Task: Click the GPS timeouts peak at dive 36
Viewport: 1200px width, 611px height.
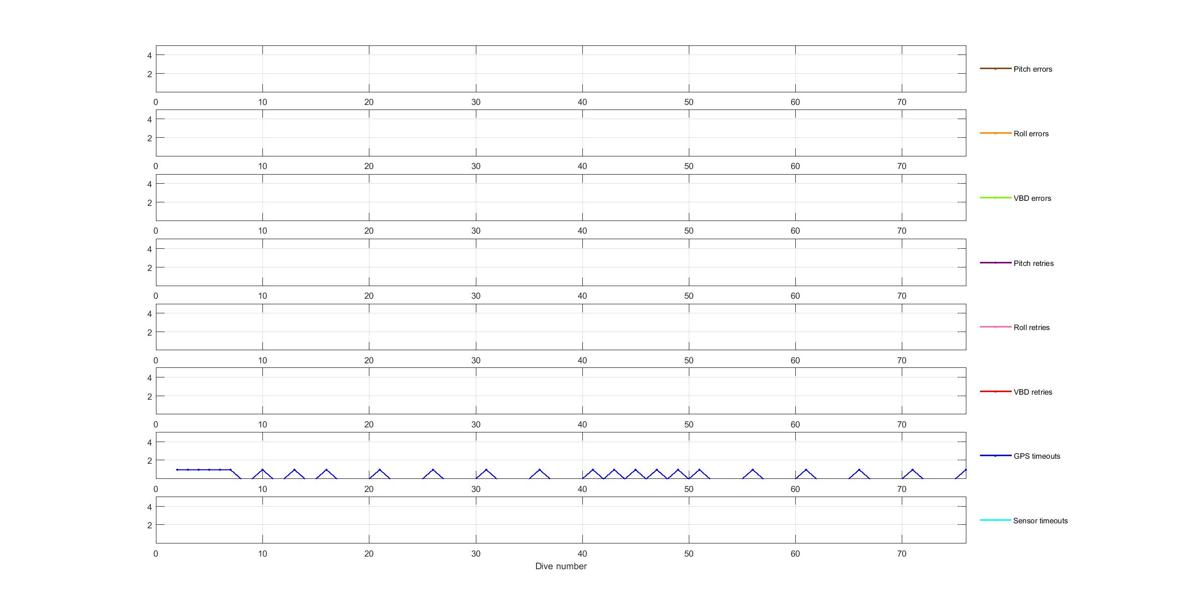Action: pos(539,469)
